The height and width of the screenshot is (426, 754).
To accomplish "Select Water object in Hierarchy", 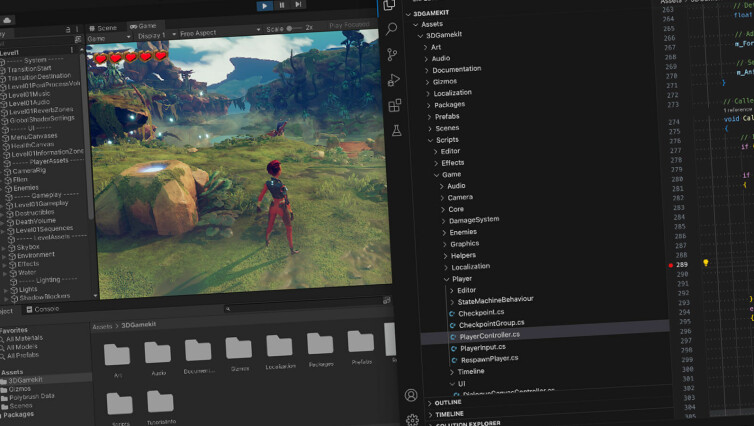I will tap(27, 273).
